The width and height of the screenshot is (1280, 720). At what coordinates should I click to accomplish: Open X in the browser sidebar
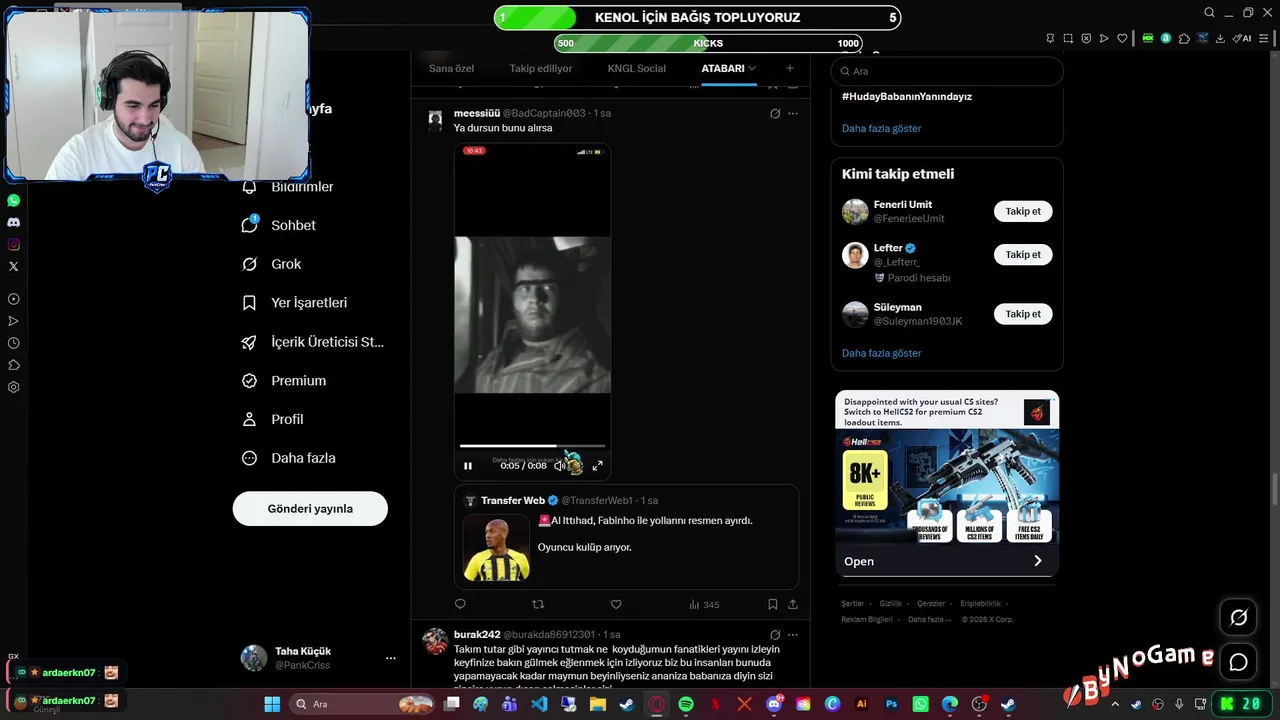[13, 266]
